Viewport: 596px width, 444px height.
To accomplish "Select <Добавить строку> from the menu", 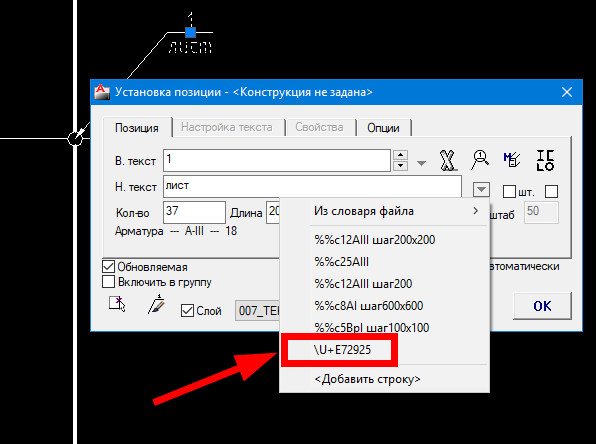I will [367, 379].
